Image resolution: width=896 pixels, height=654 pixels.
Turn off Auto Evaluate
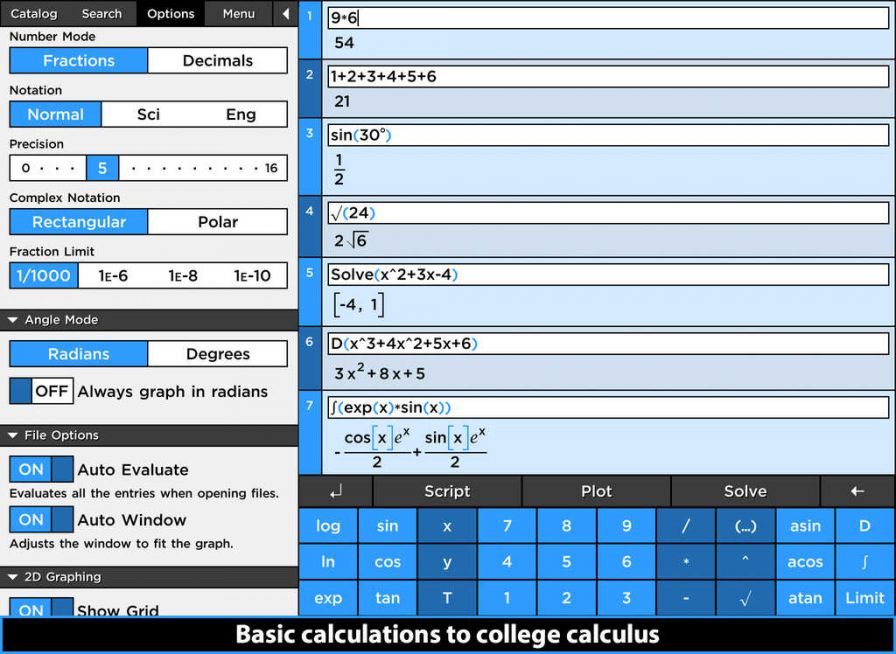pyautogui.click(x=40, y=469)
